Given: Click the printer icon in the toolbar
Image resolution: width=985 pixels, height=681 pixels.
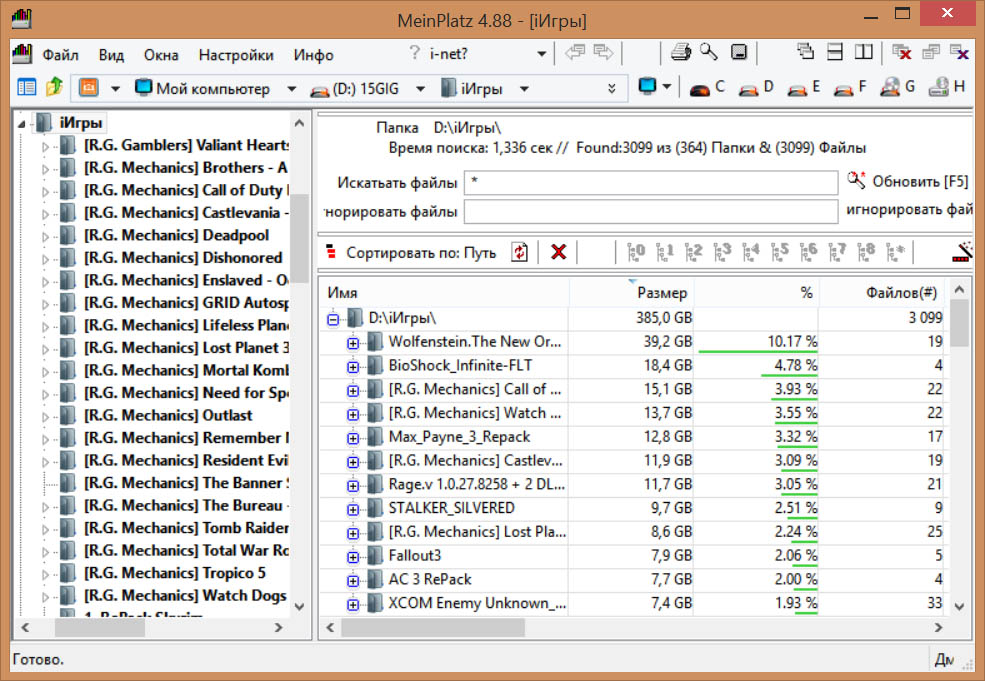Looking at the screenshot, I should 681,52.
